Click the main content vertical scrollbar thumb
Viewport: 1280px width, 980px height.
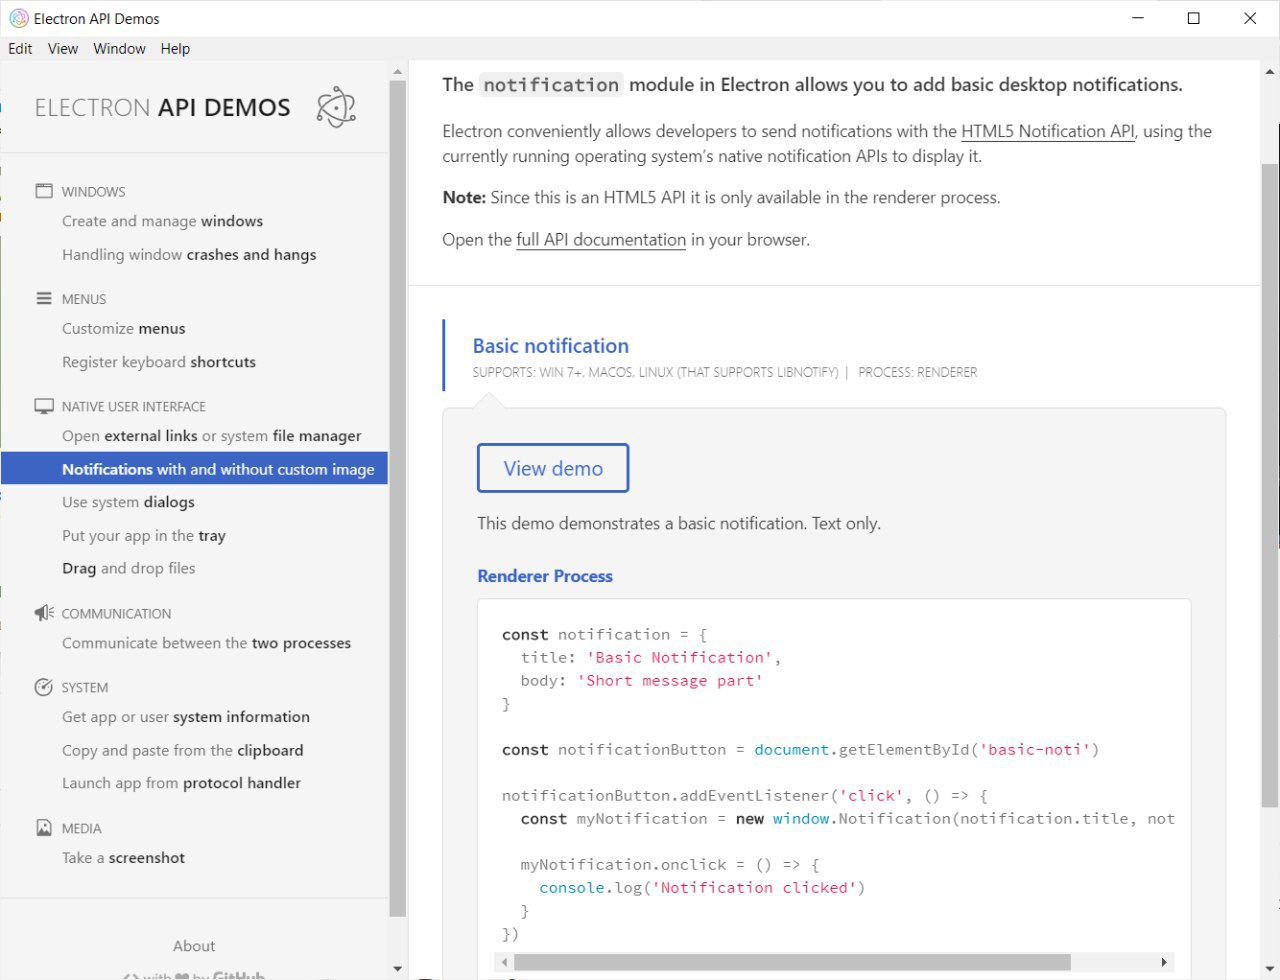tap(1270, 485)
